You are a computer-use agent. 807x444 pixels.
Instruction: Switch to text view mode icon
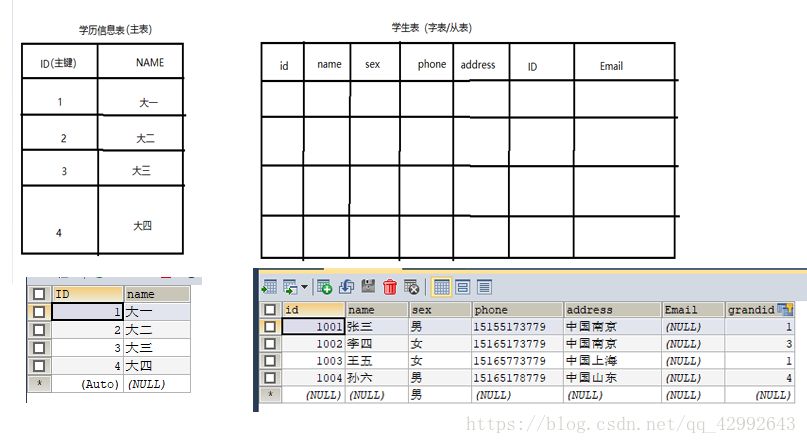(484, 287)
